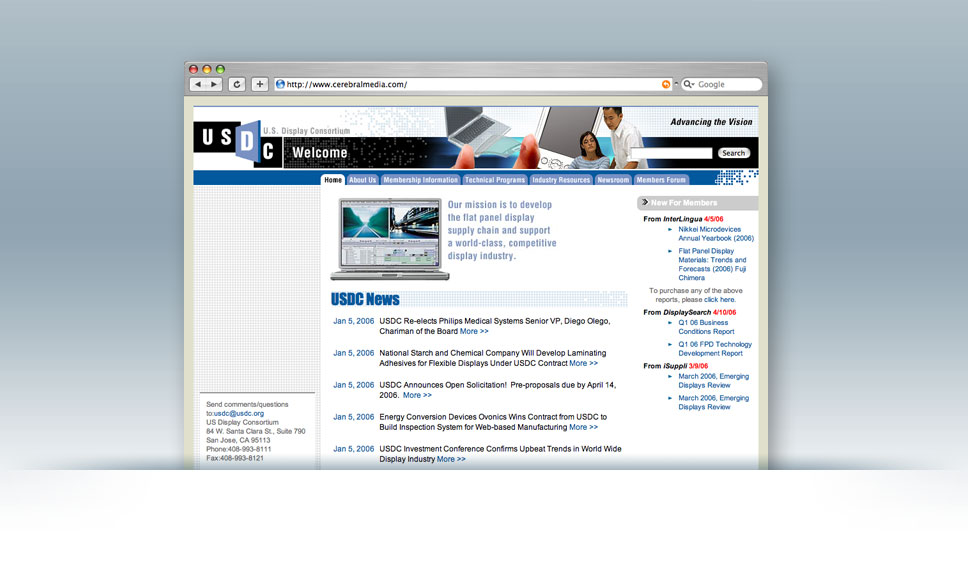The height and width of the screenshot is (580, 968).
Task: Click the USDC logo
Action: 238,143
